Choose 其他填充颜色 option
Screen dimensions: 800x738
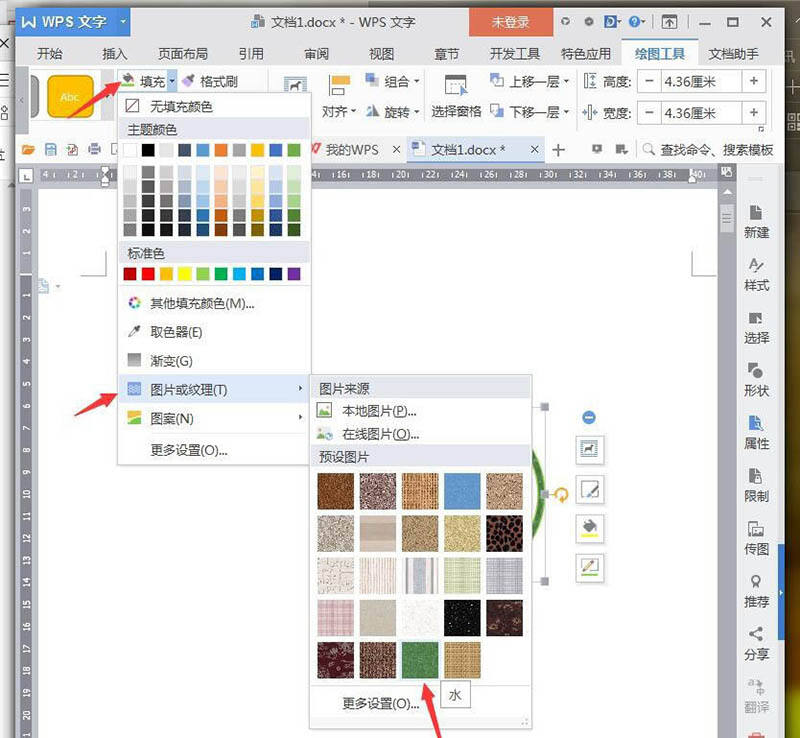click(x=201, y=303)
